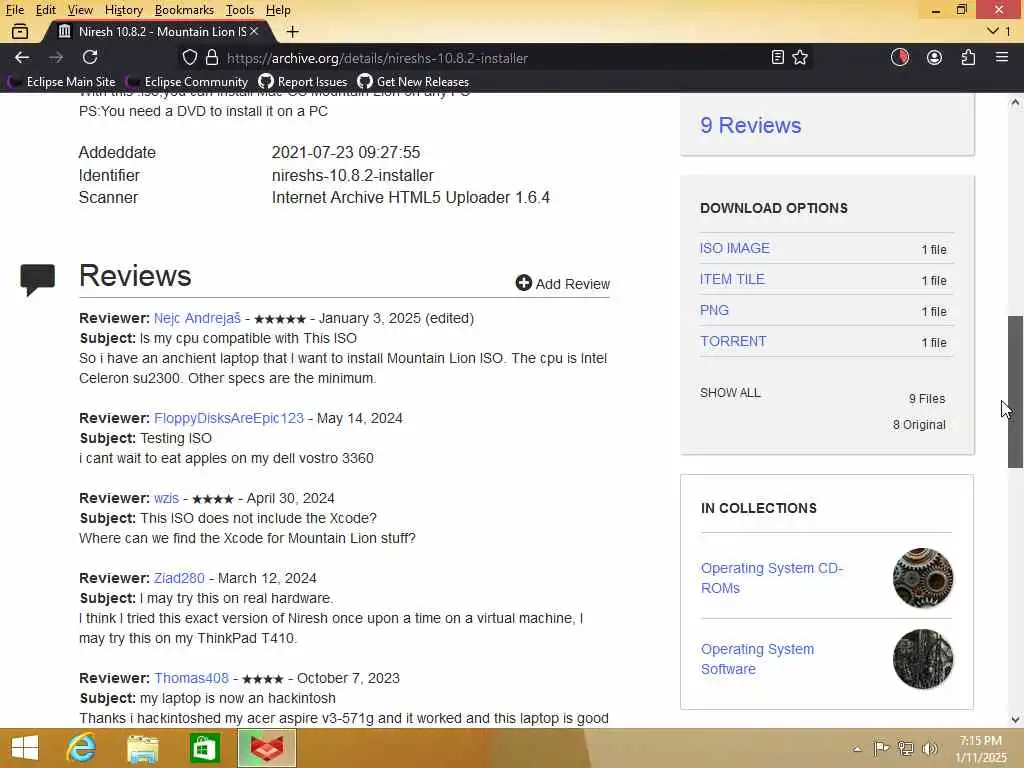Toggle reader view icon in address bar
Image resolution: width=1024 pixels, height=768 pixels.
777,57
